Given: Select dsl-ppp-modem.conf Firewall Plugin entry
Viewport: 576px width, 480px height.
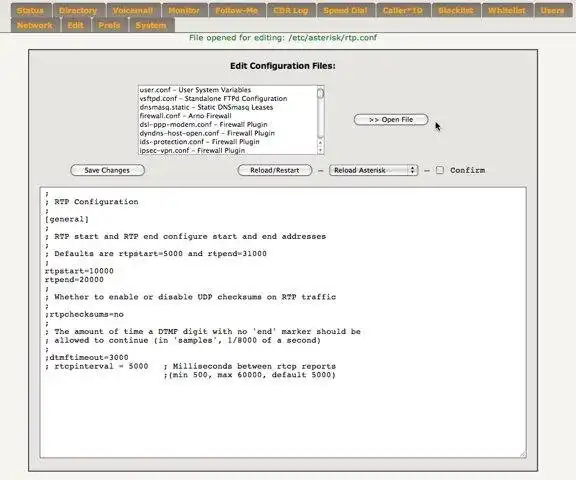Looking at the screenshot, I should click(227, 124).
